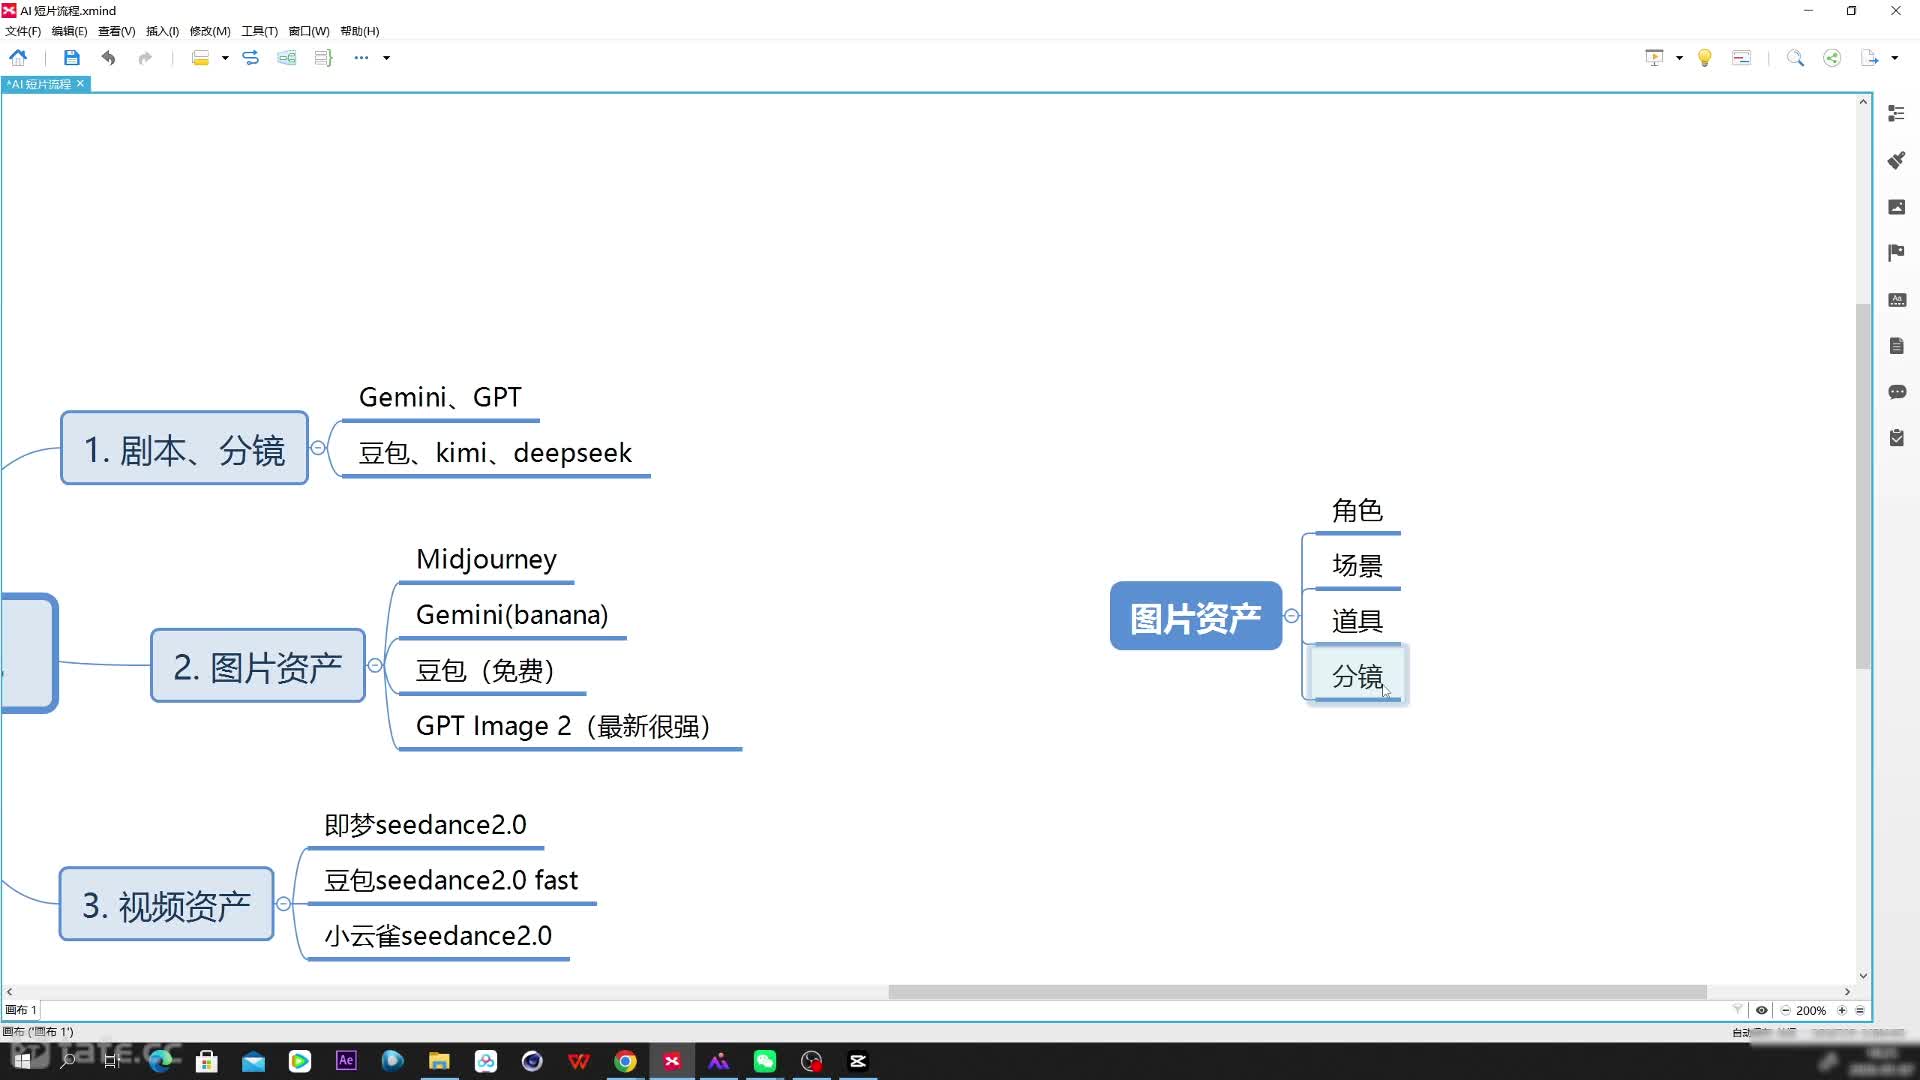Open the Notes panel in sidebar
The width and height of the screenshot is (1920, 1080).
(x=1896, y=346)
